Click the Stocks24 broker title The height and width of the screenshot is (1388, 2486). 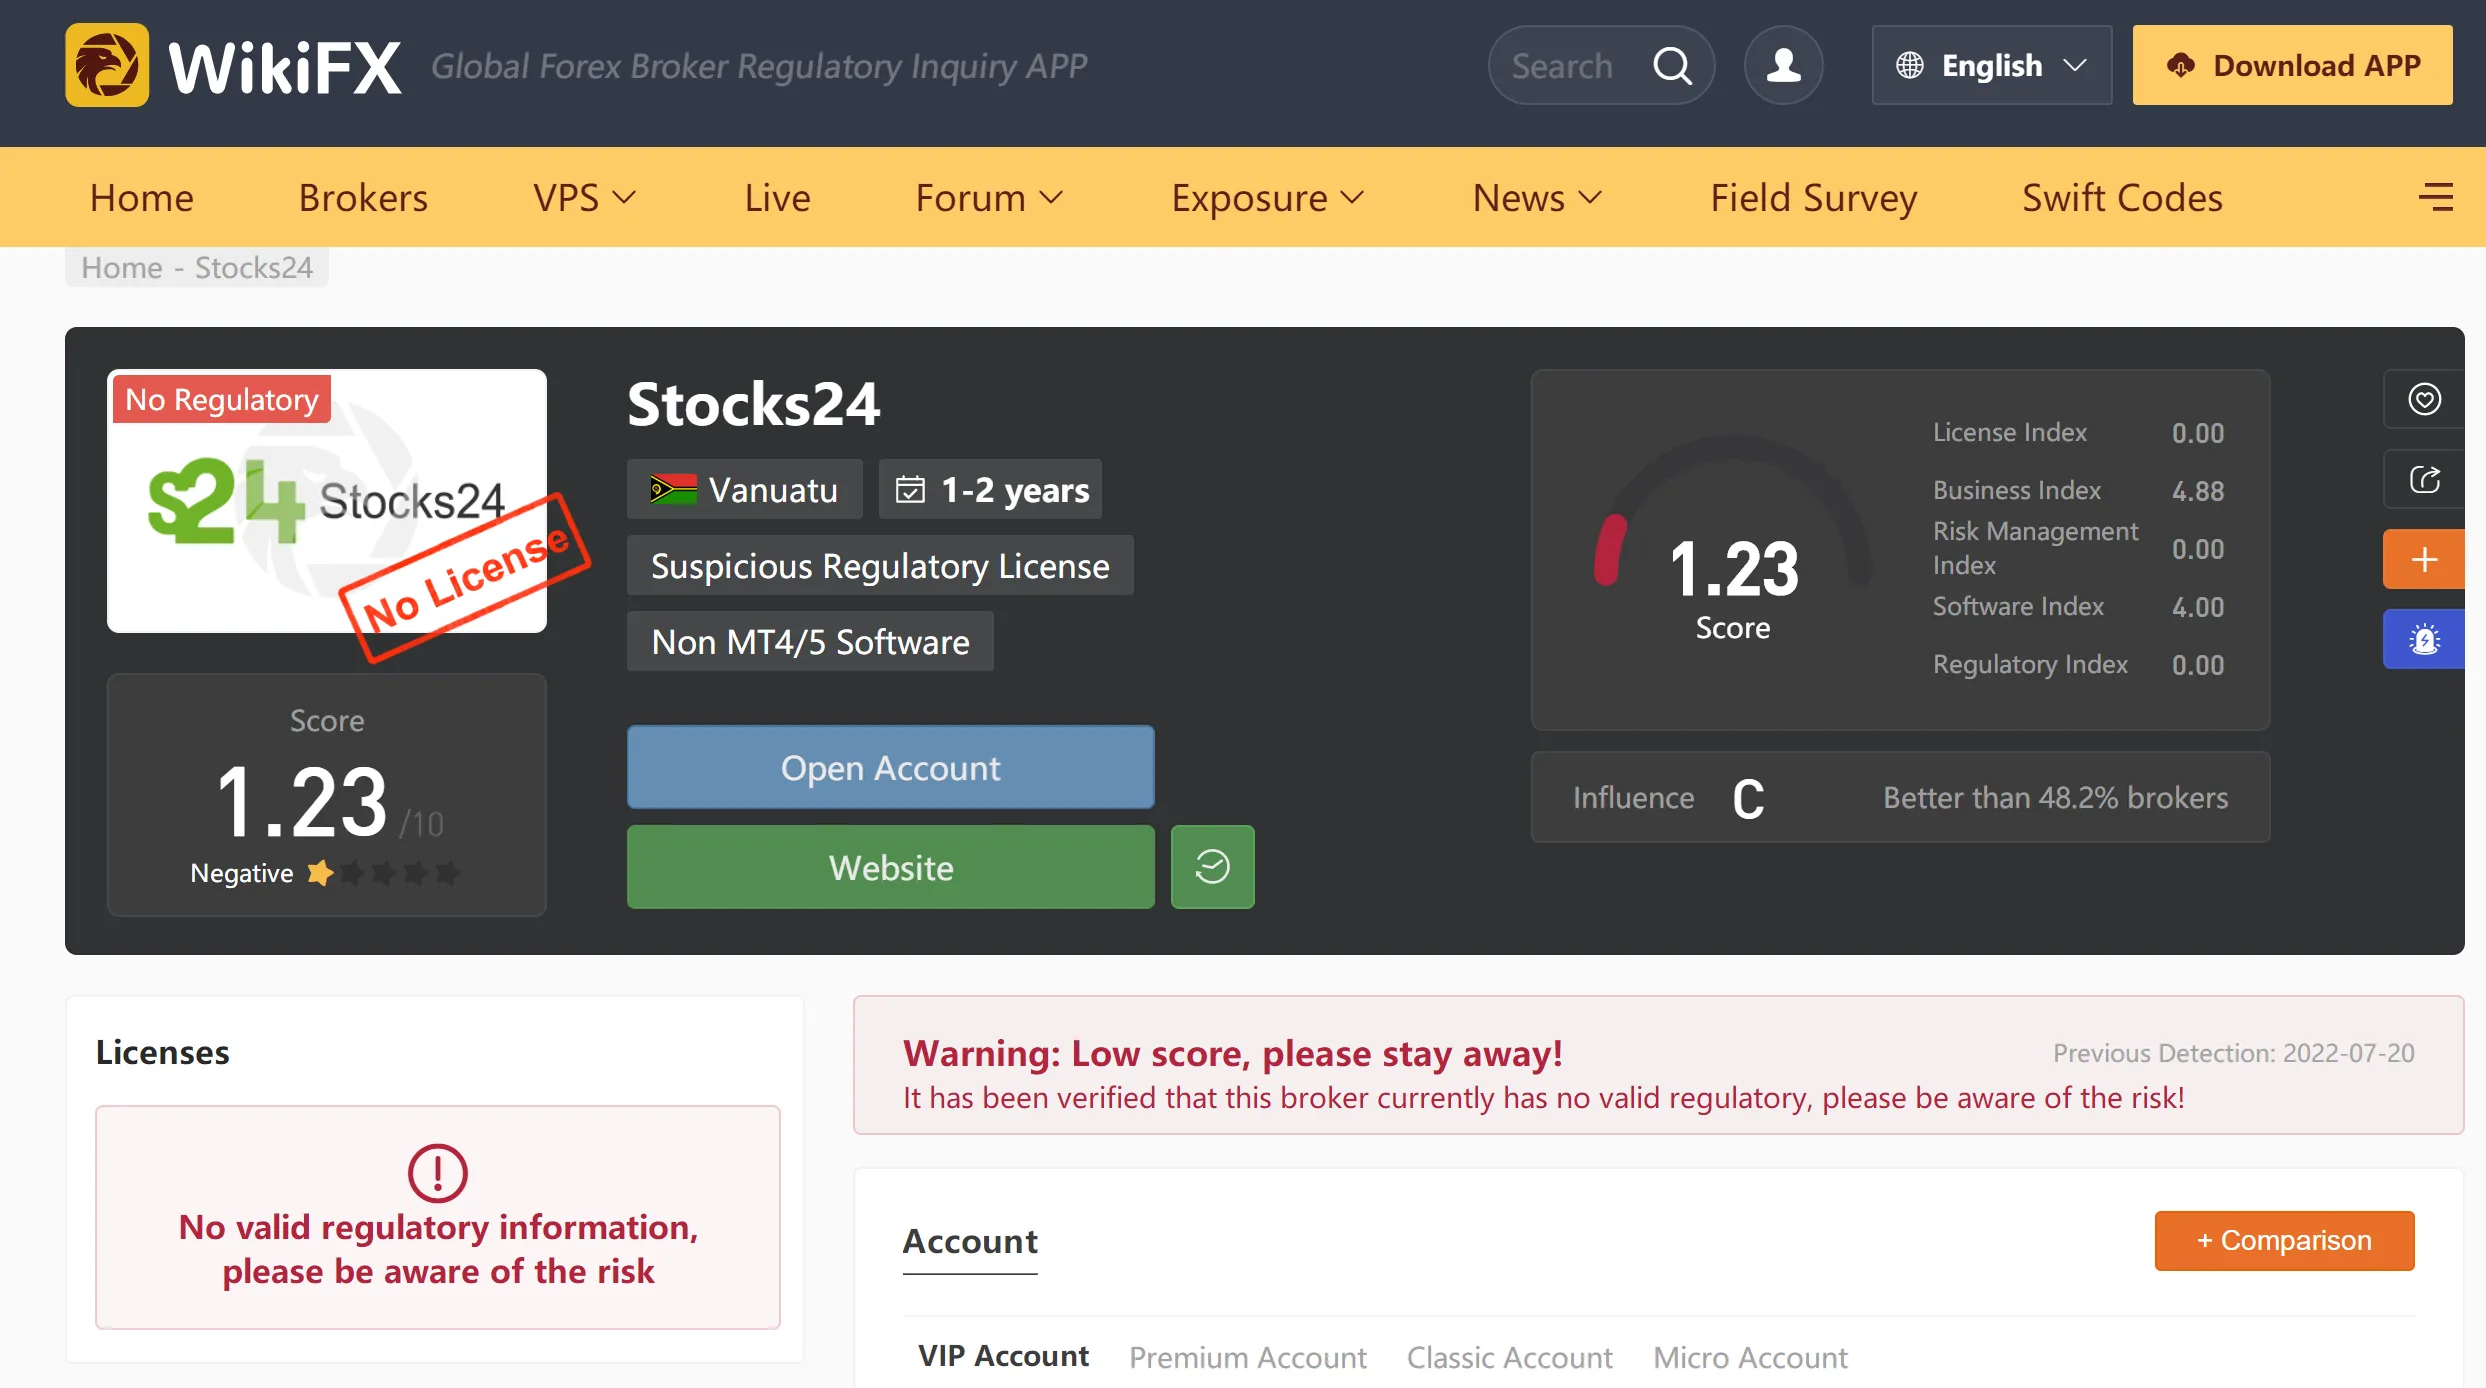[x=753, y=404]
